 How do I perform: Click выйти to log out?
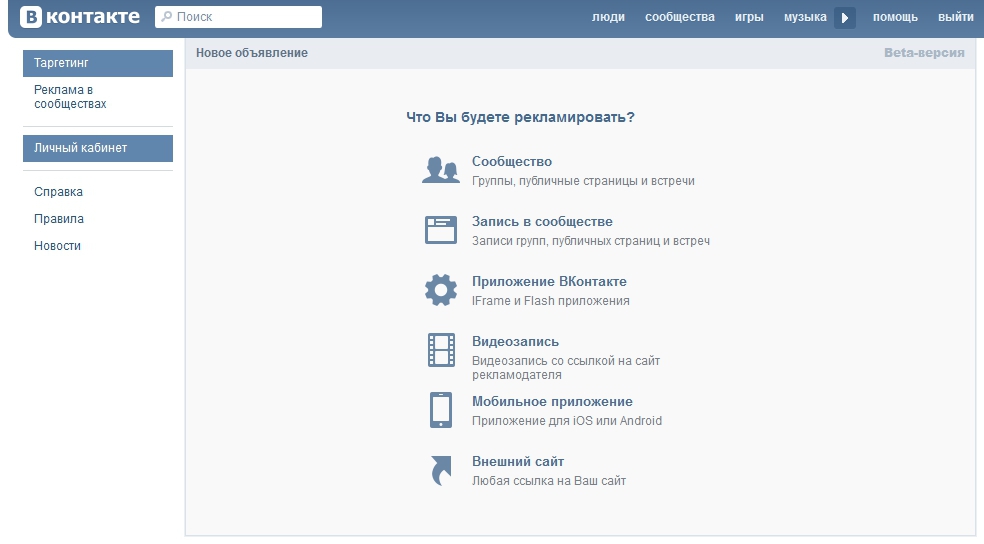955,17
